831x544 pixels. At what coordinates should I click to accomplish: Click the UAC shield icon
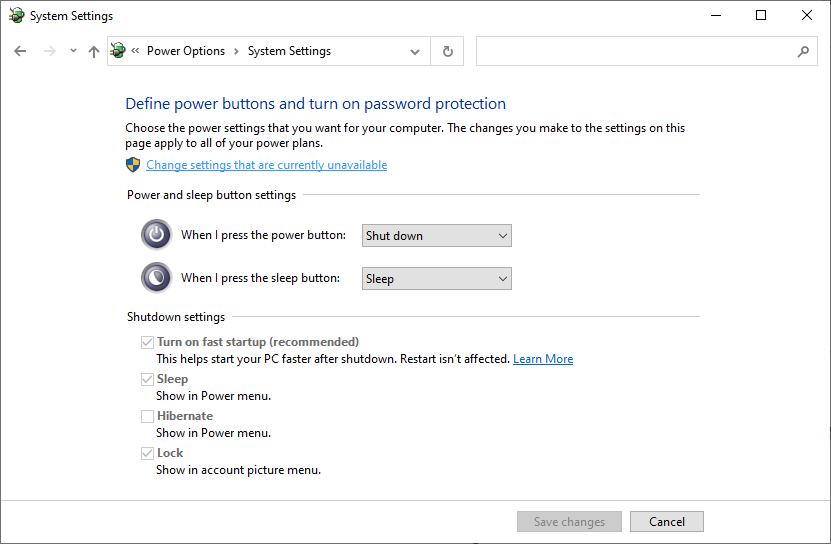(133, 165)
